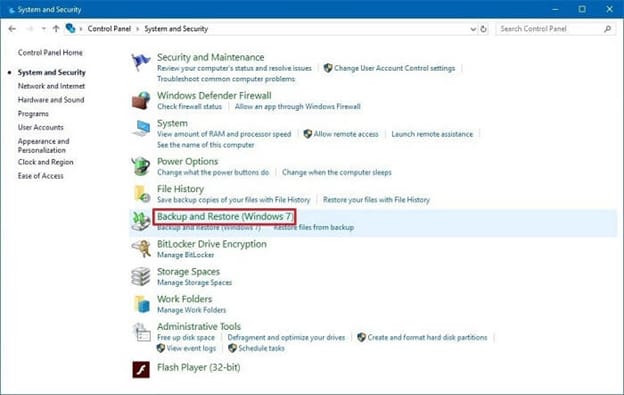Click the Control Panel icon in address bar
624x395 pixels.
pyautogui.click(x=70, y=28)
